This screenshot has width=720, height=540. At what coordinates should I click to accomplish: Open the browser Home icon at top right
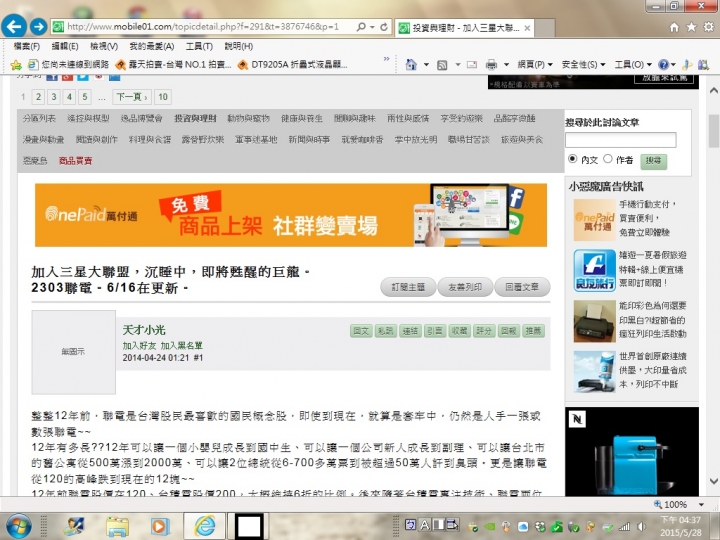click(x=674, y=27)
